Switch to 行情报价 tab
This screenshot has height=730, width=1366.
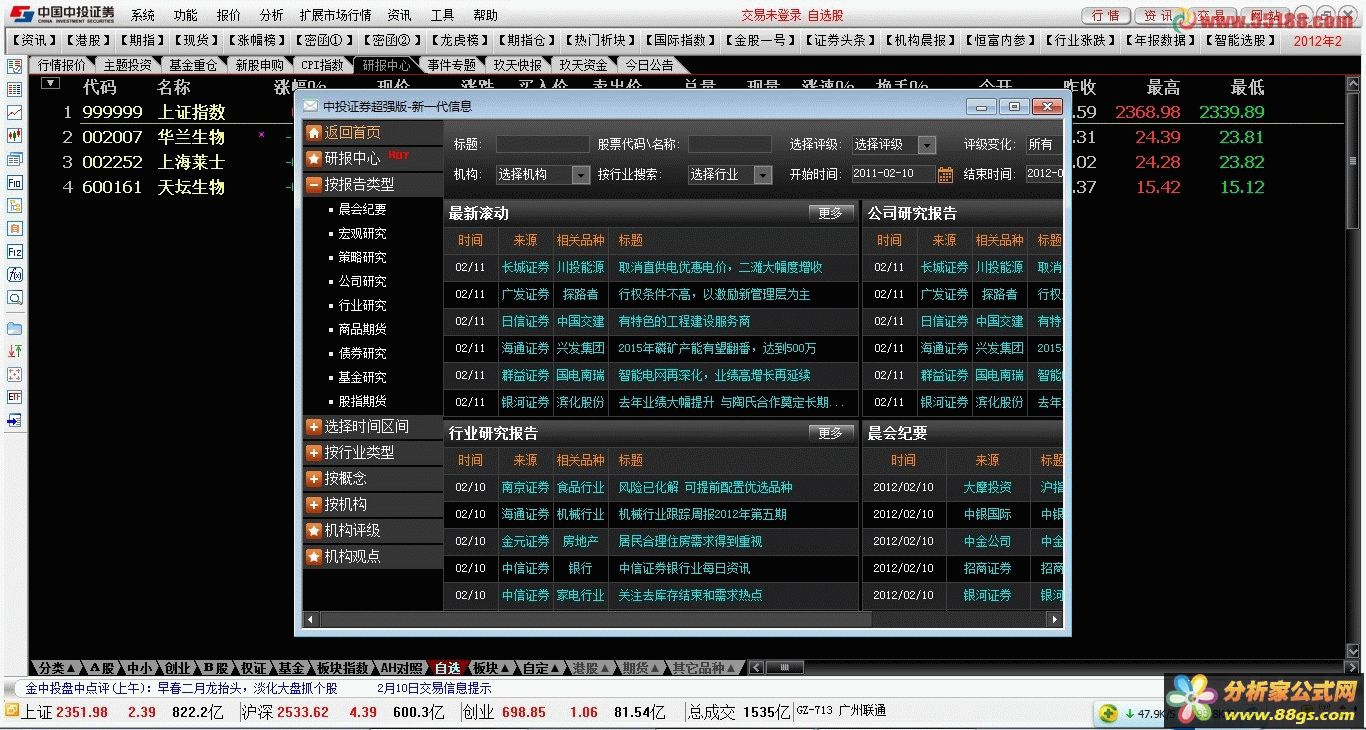(x=62, y=65)
